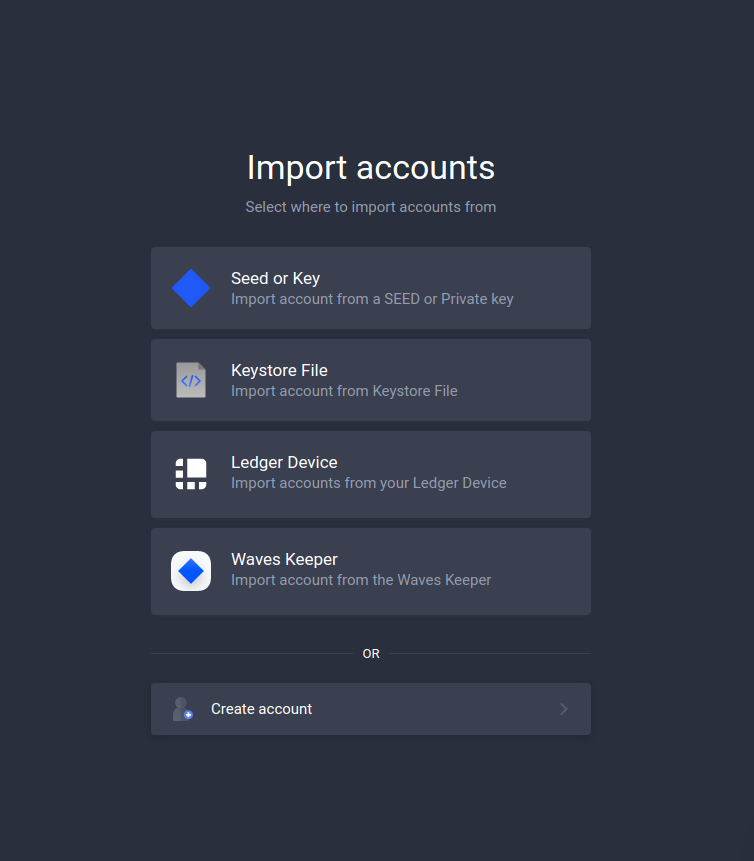The image size is (754, 861).
Task: Click the chevron arrow in Create account row
Action: point(564,709)
